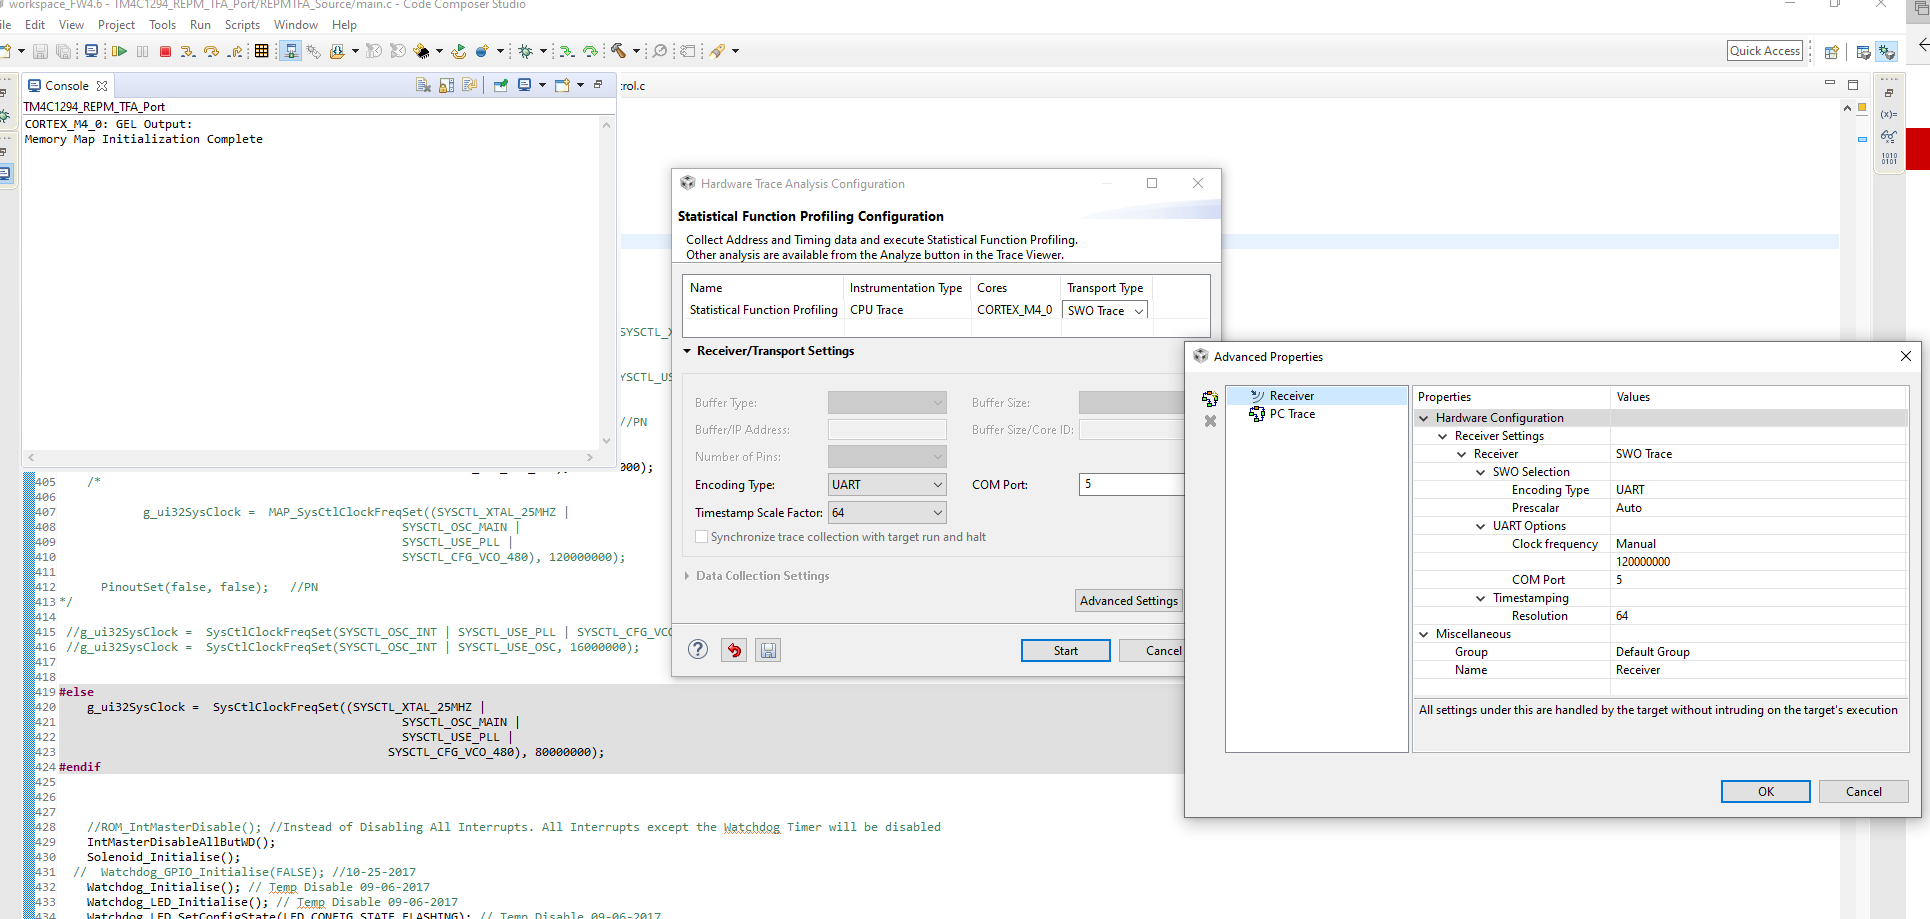Click the Load Program icon in toolbar
This screenshot has height=919, width=1930.
point(337,51)
